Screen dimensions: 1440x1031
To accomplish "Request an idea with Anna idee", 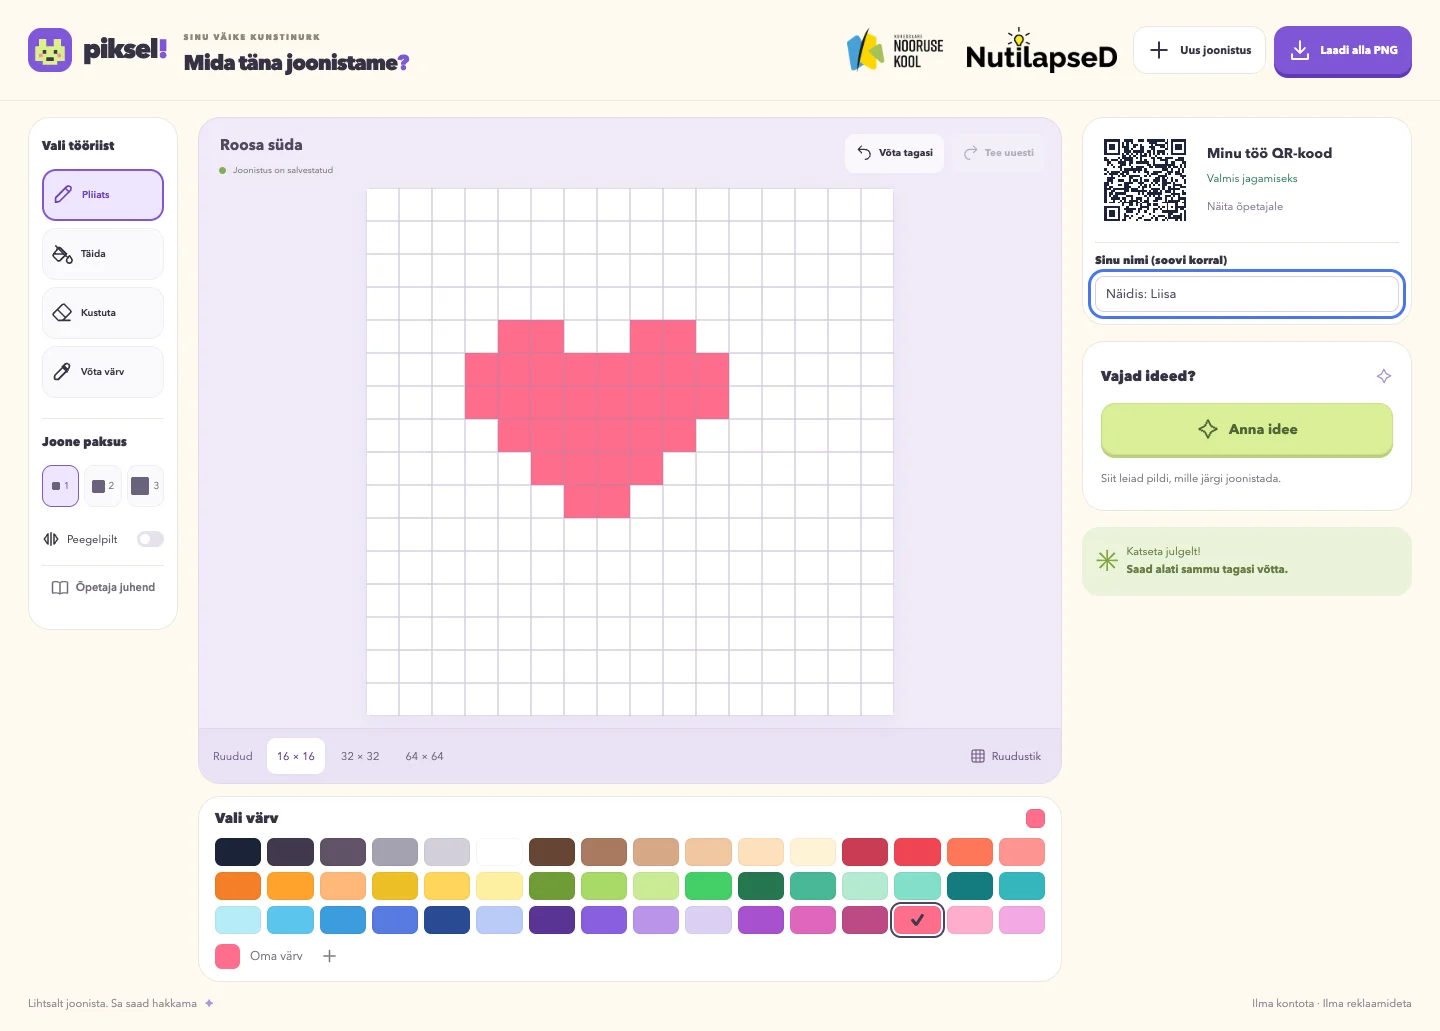I will coord(1247,430).
